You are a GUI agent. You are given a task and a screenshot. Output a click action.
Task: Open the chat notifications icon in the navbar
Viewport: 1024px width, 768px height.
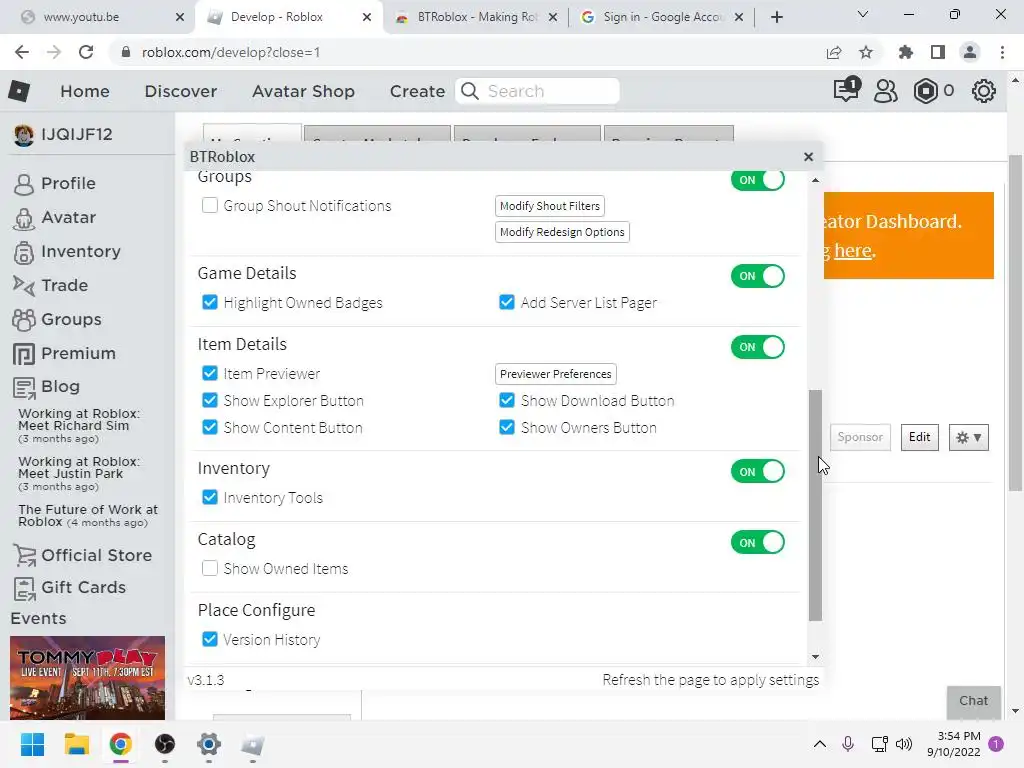point(847,90)
